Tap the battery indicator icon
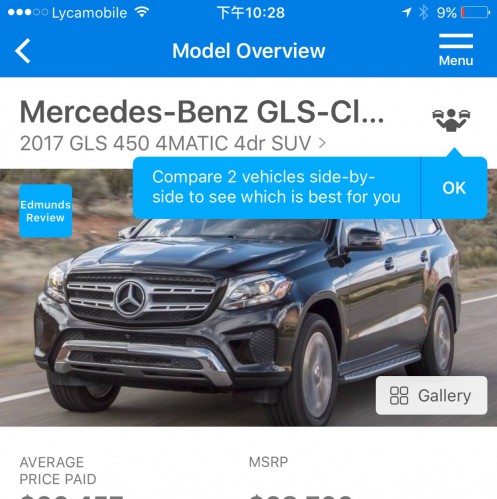Viewport: 497px width, 499px height. coord(475,13)
